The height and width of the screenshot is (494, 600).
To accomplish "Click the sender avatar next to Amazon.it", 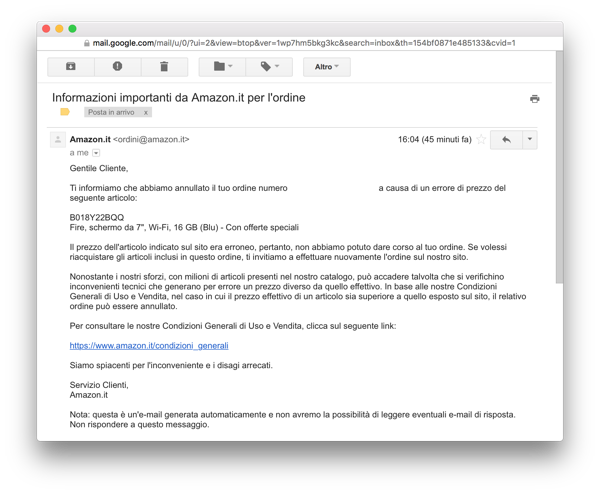I will click(x=58, y=140).
